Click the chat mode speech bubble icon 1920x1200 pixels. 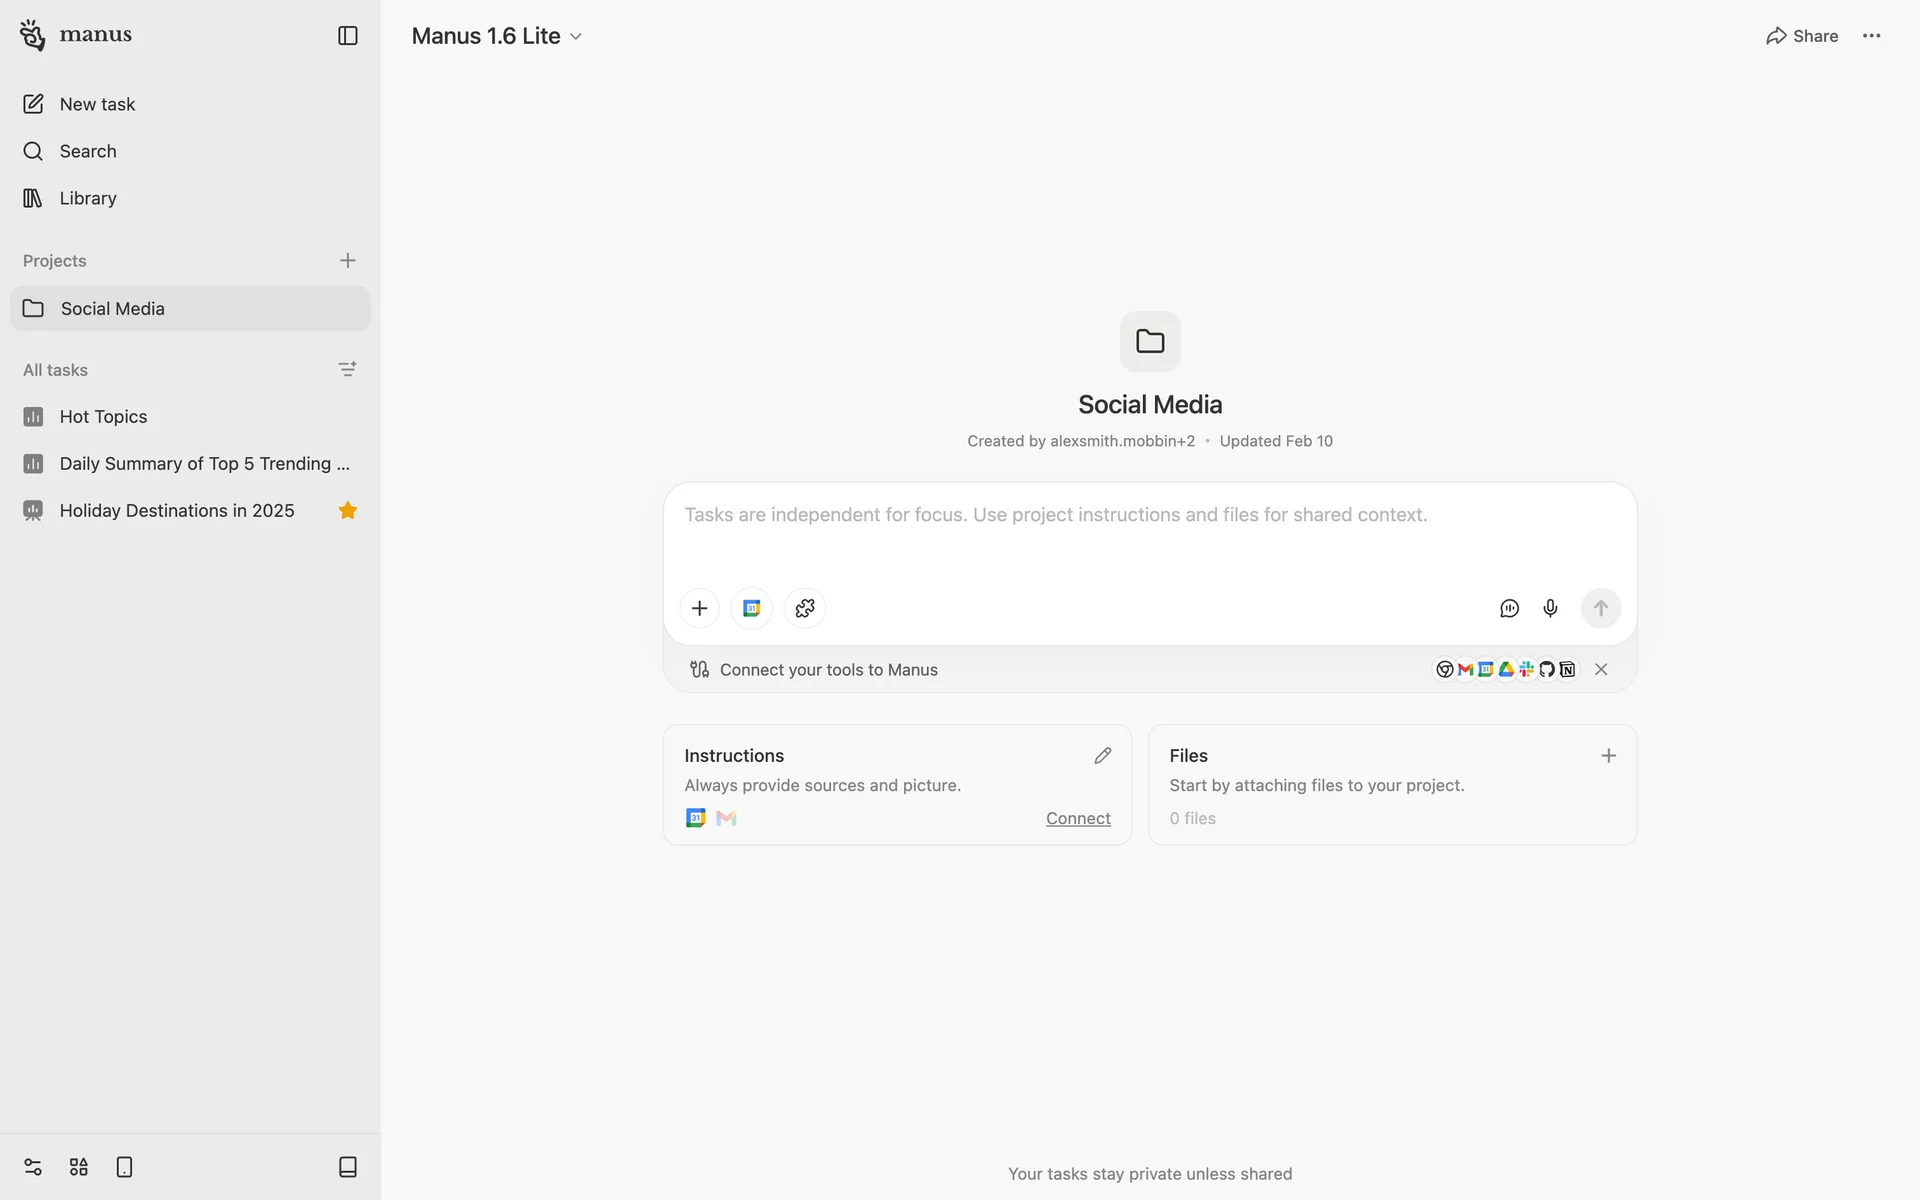1509,608
